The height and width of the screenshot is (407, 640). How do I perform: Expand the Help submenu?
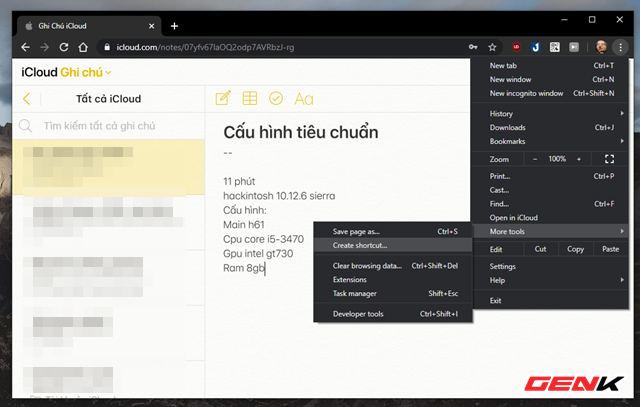point(549,280)
